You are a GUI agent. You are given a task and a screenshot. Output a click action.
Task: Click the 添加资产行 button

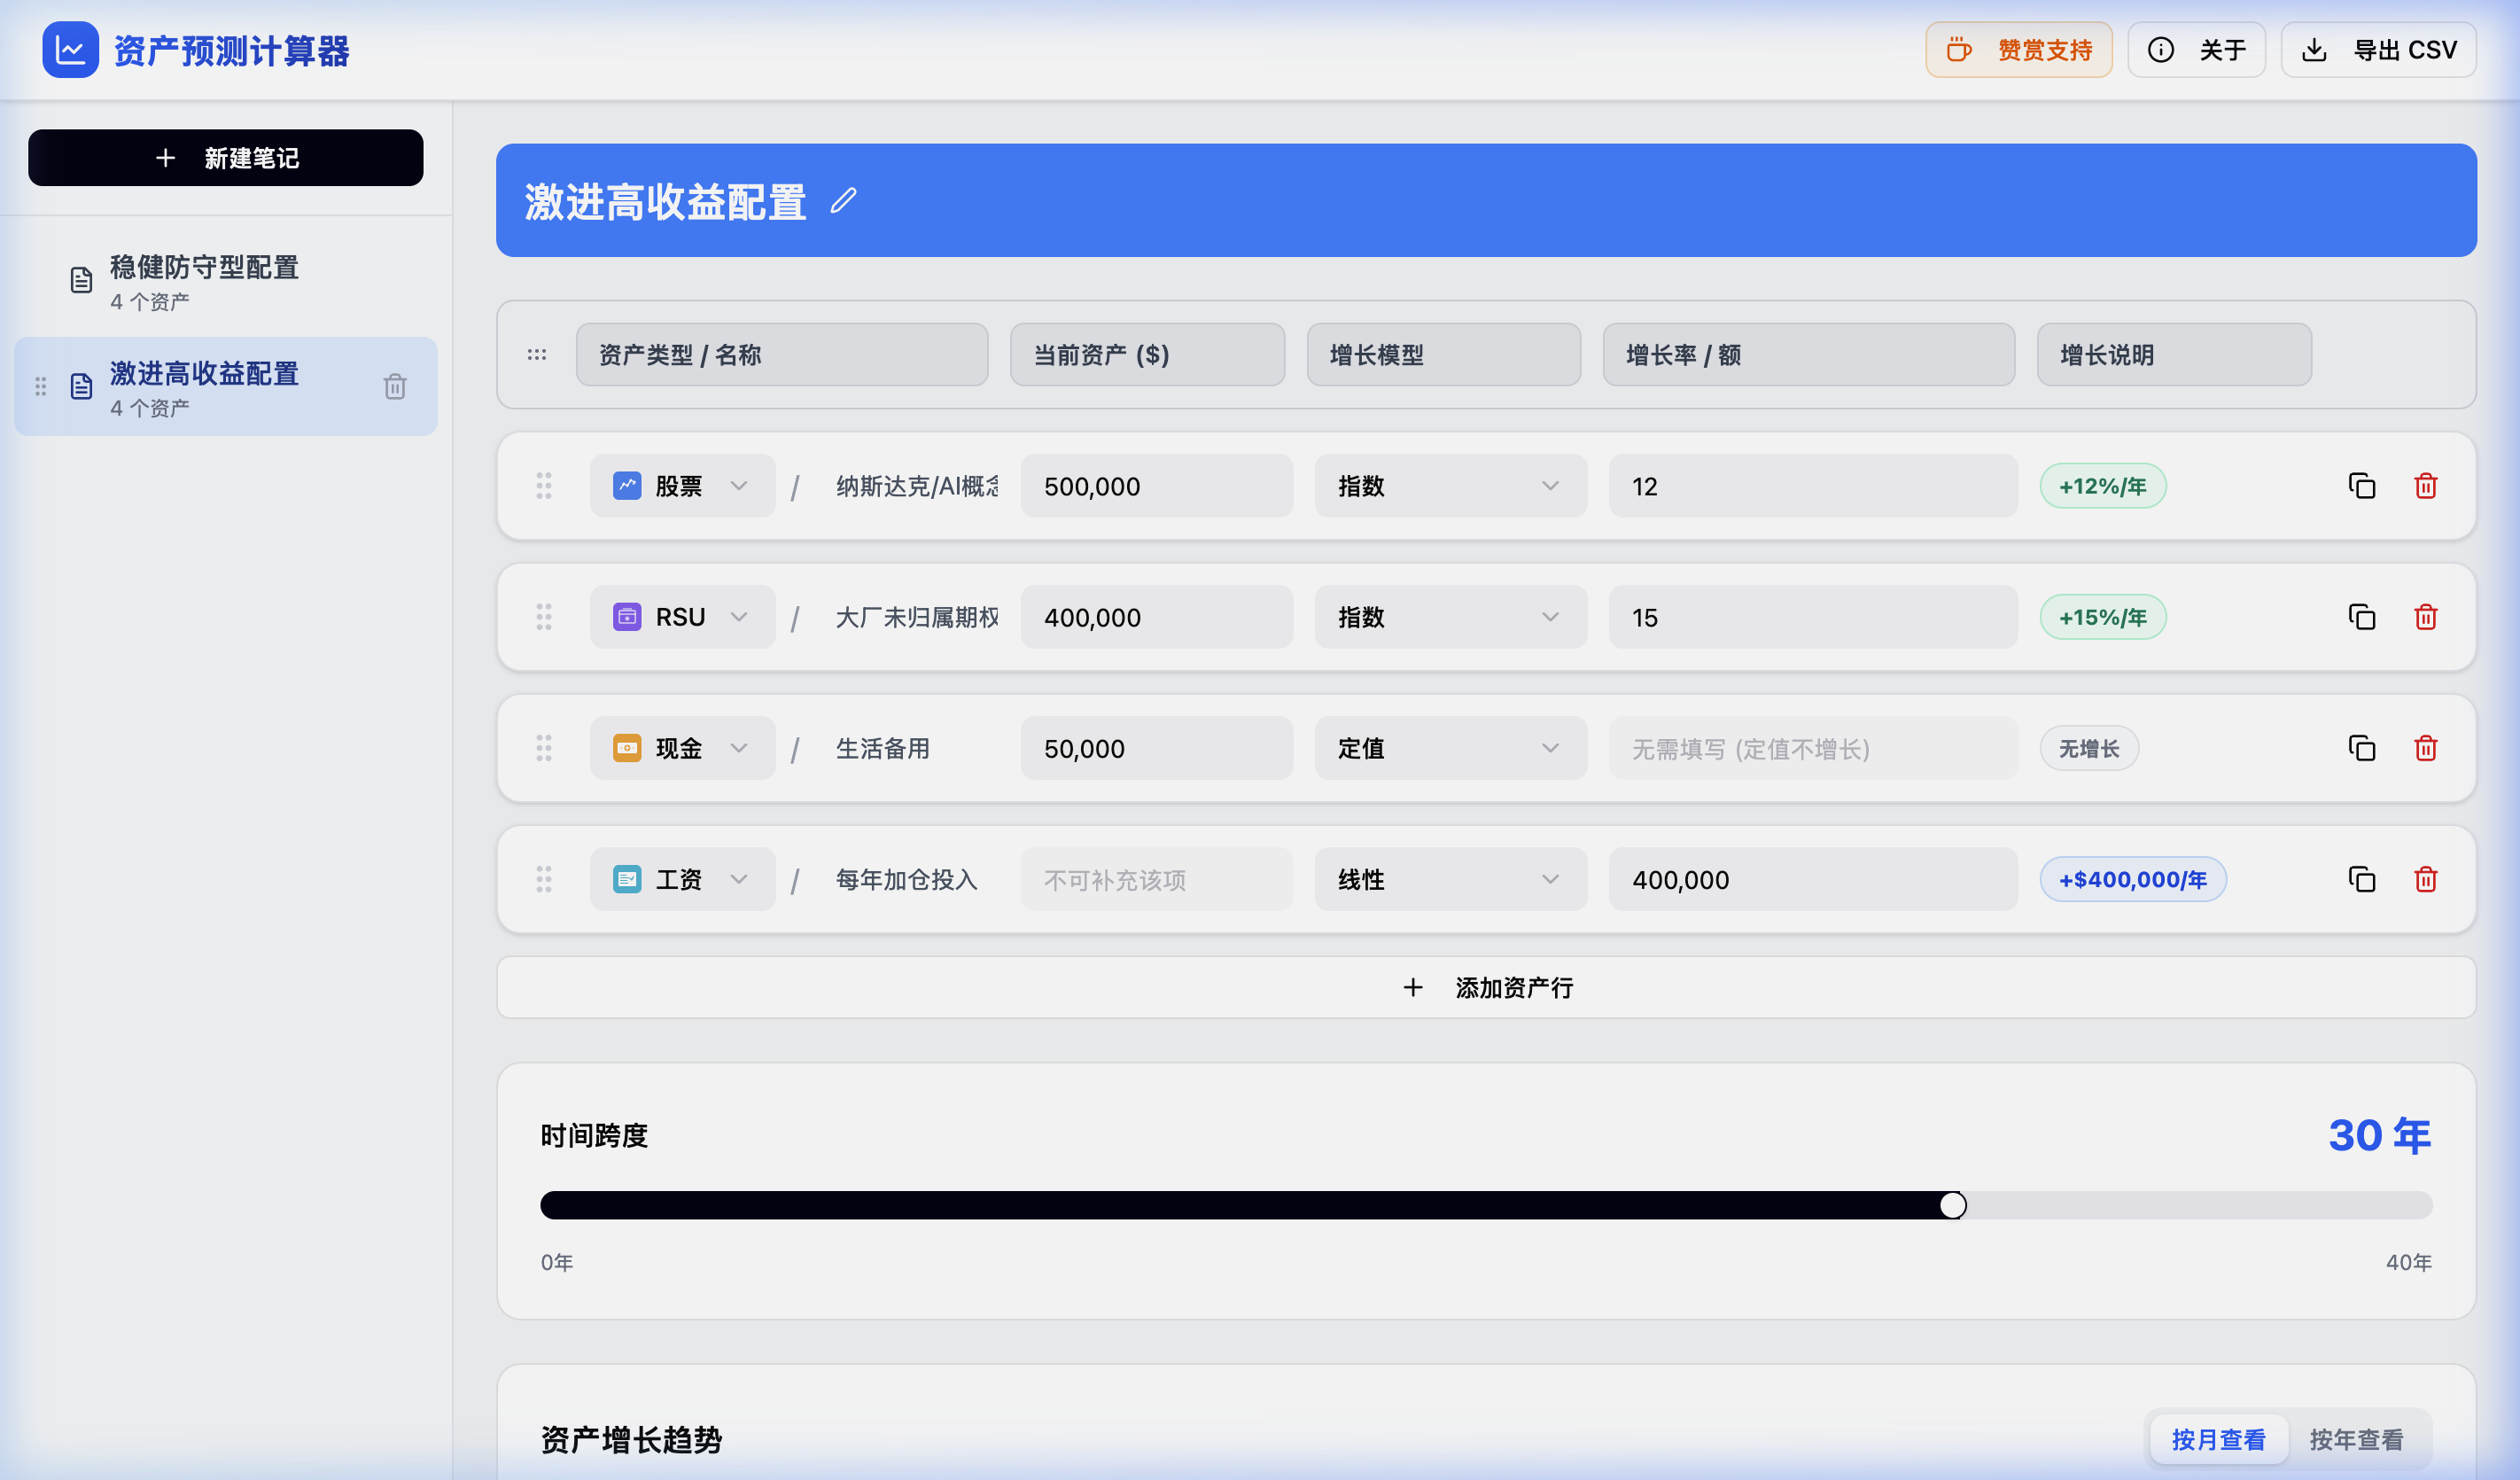pyautogui.click(x=1486, y=987)
